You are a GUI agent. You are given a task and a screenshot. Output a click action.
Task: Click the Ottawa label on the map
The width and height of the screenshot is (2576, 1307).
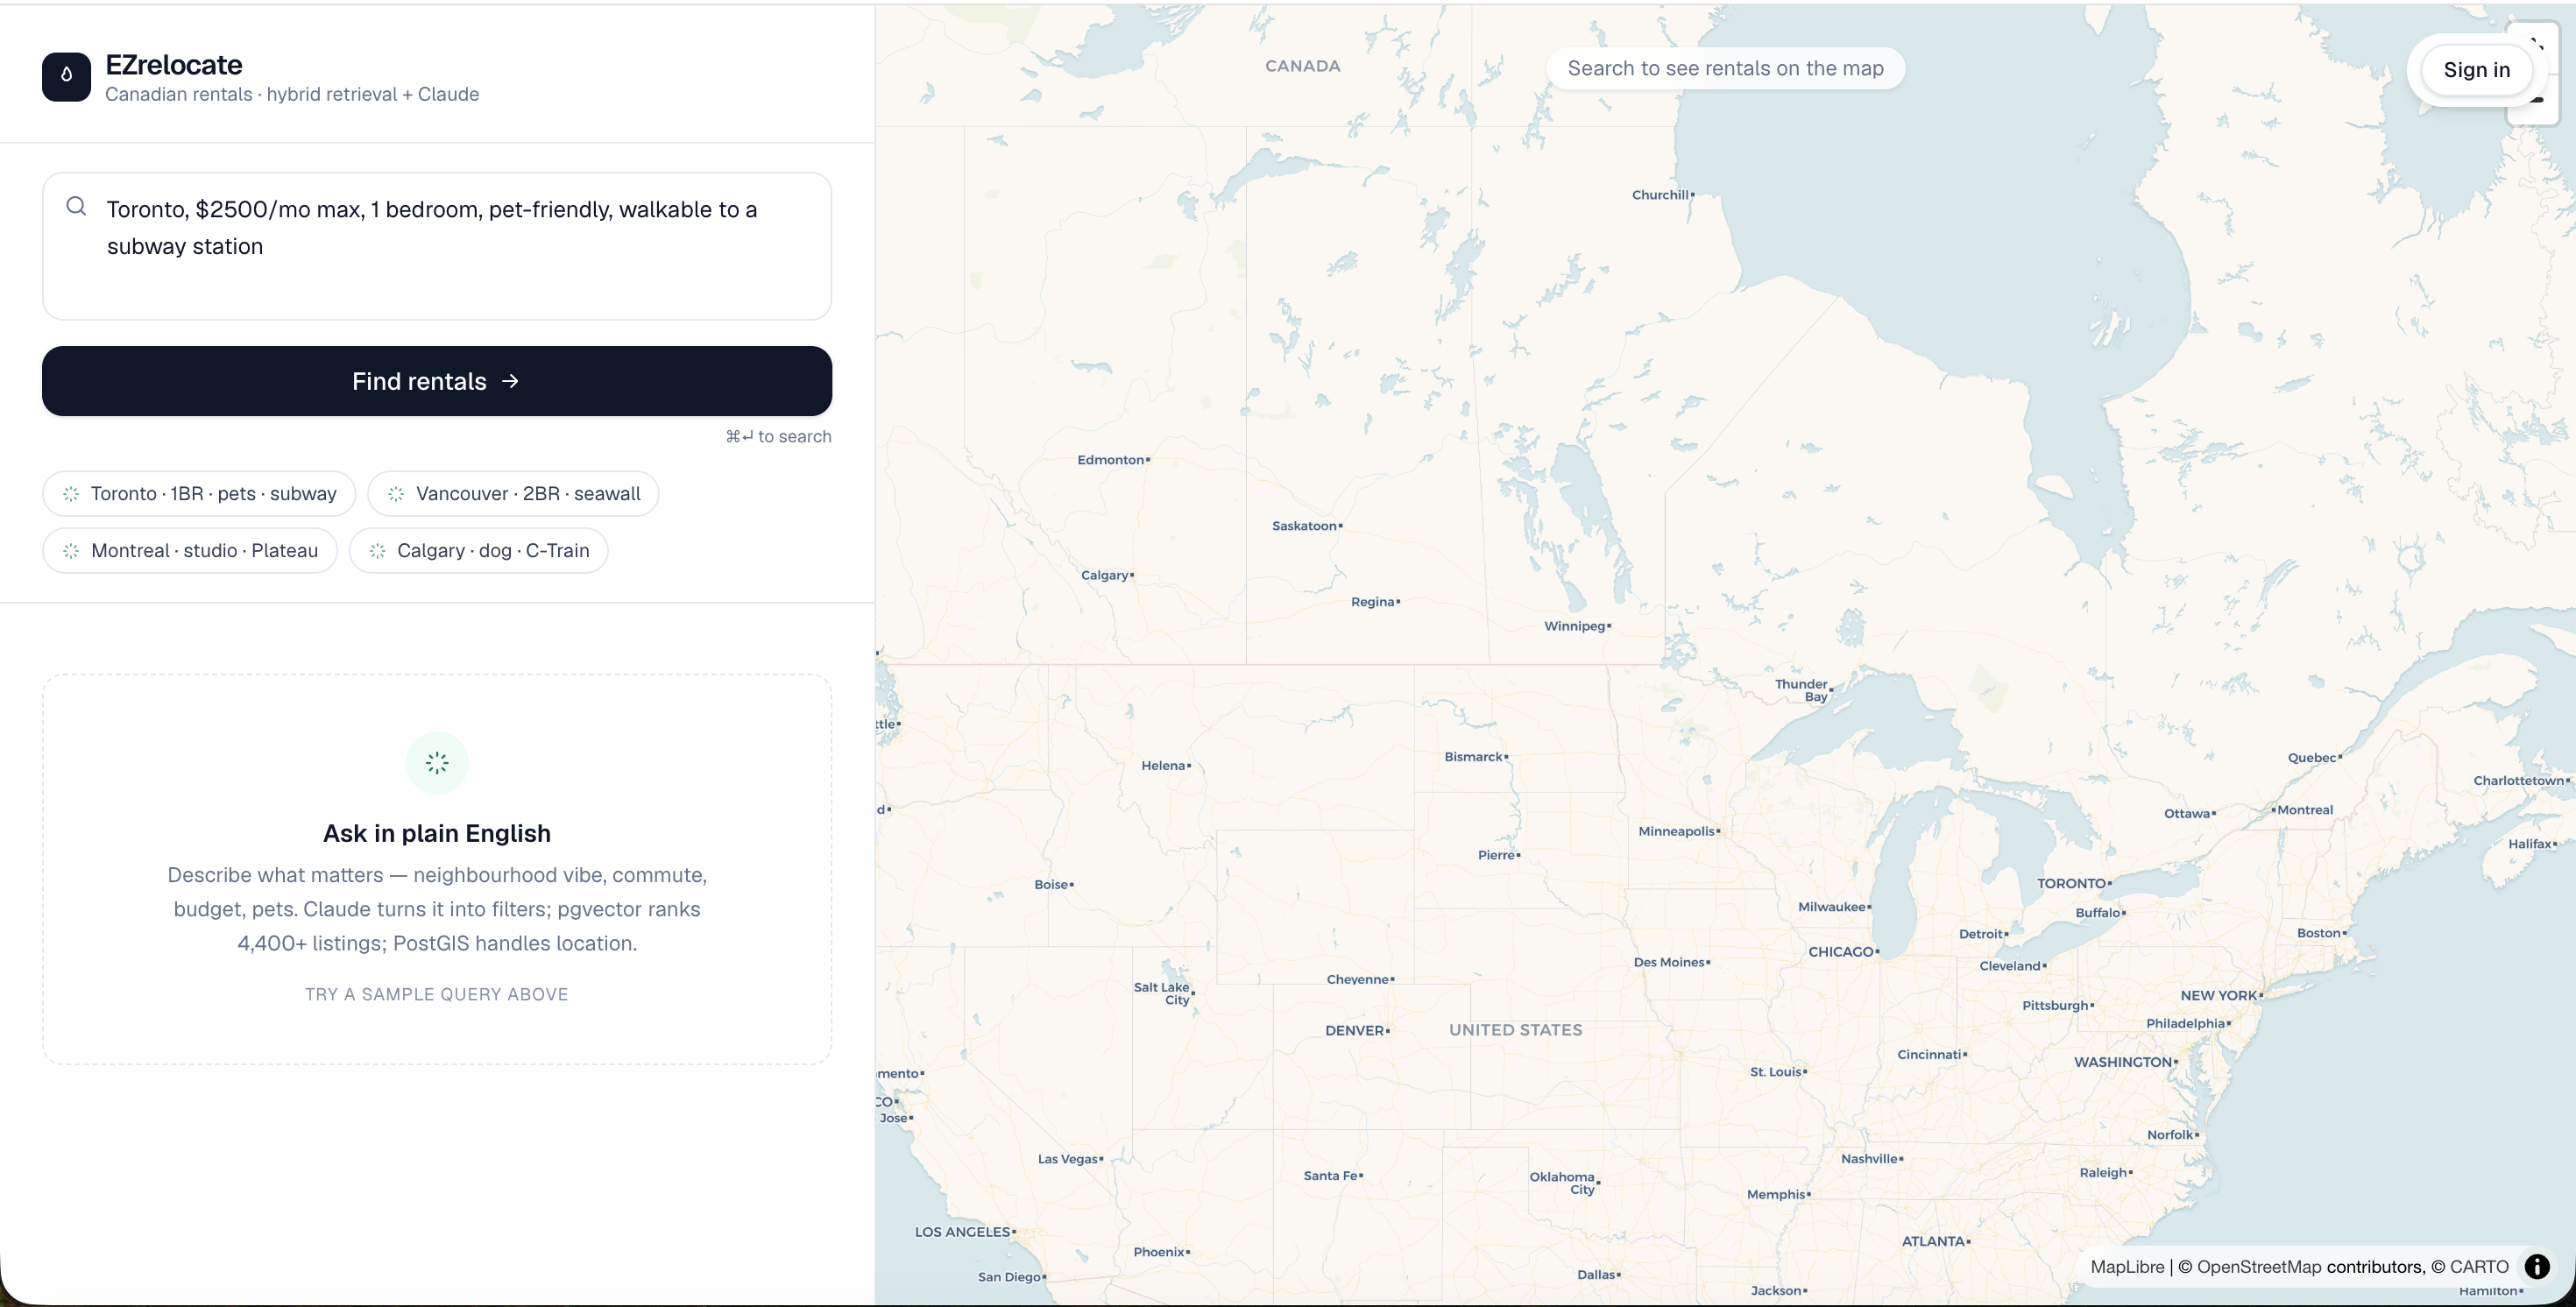[x=2186, y=814]
